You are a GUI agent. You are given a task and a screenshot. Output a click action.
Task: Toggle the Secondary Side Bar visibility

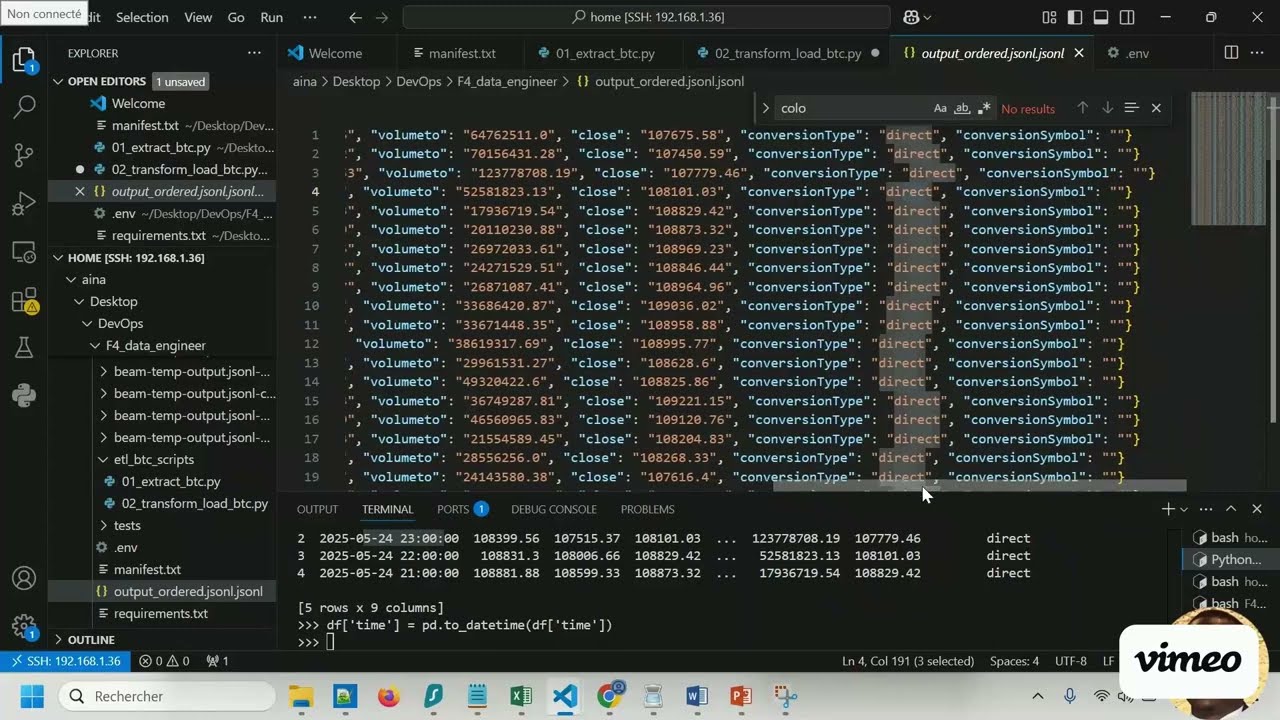tap(1127, 17)
